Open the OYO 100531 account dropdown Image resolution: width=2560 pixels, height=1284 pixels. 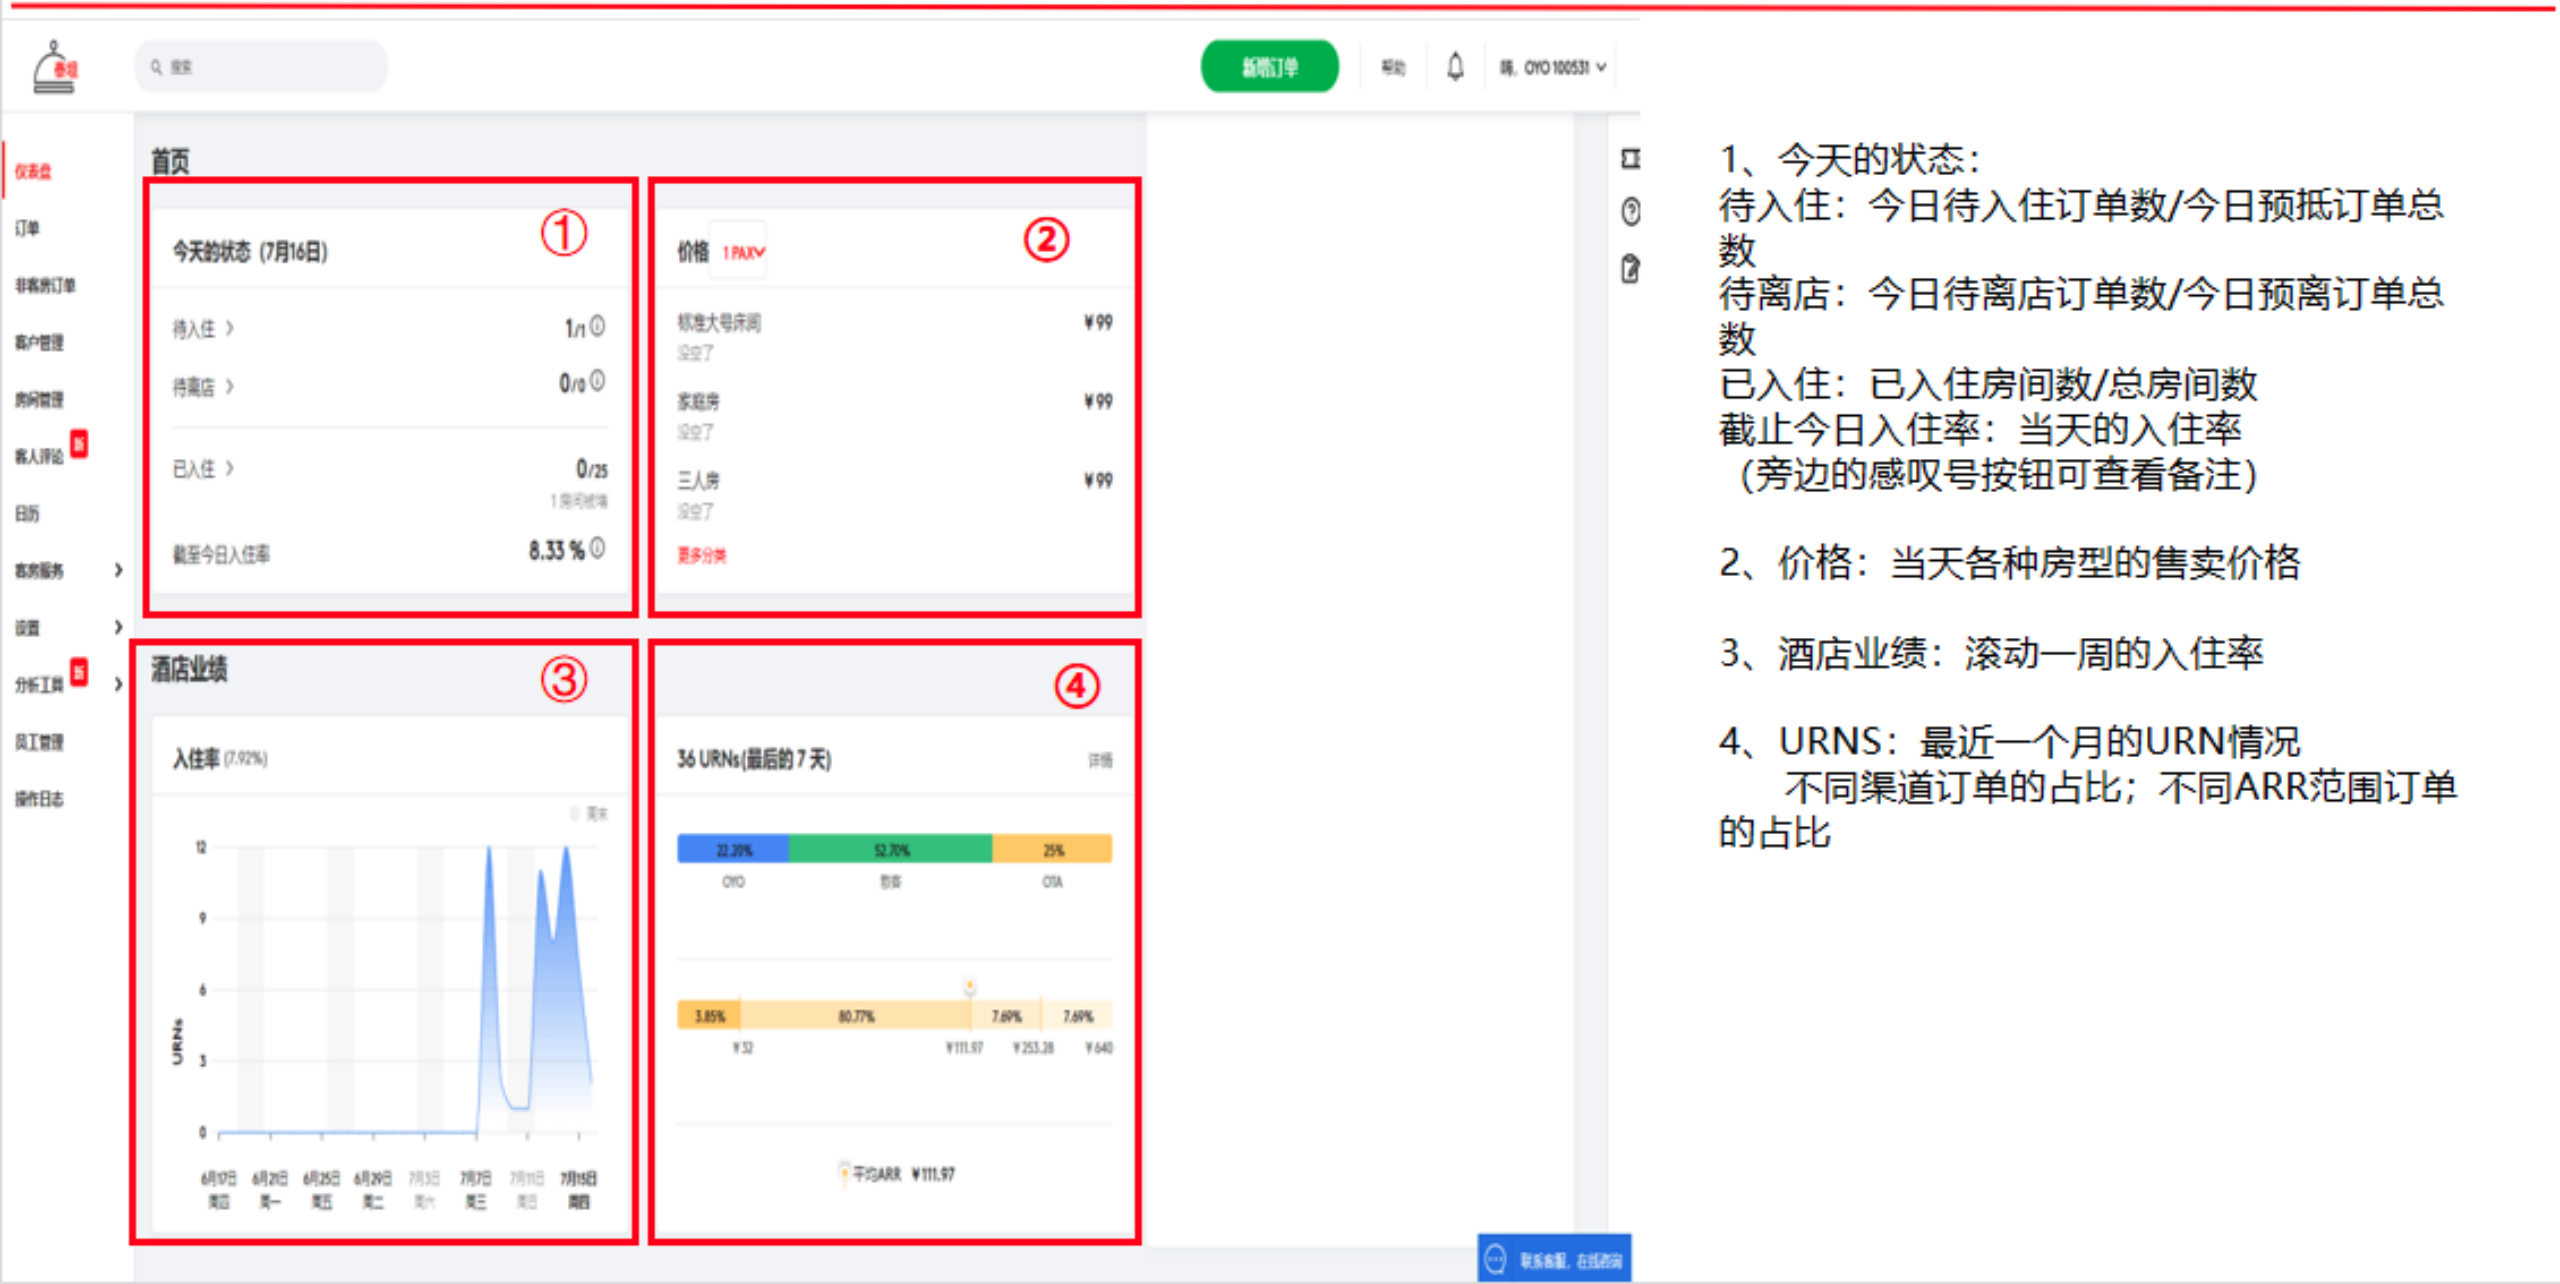[1553, 67]
